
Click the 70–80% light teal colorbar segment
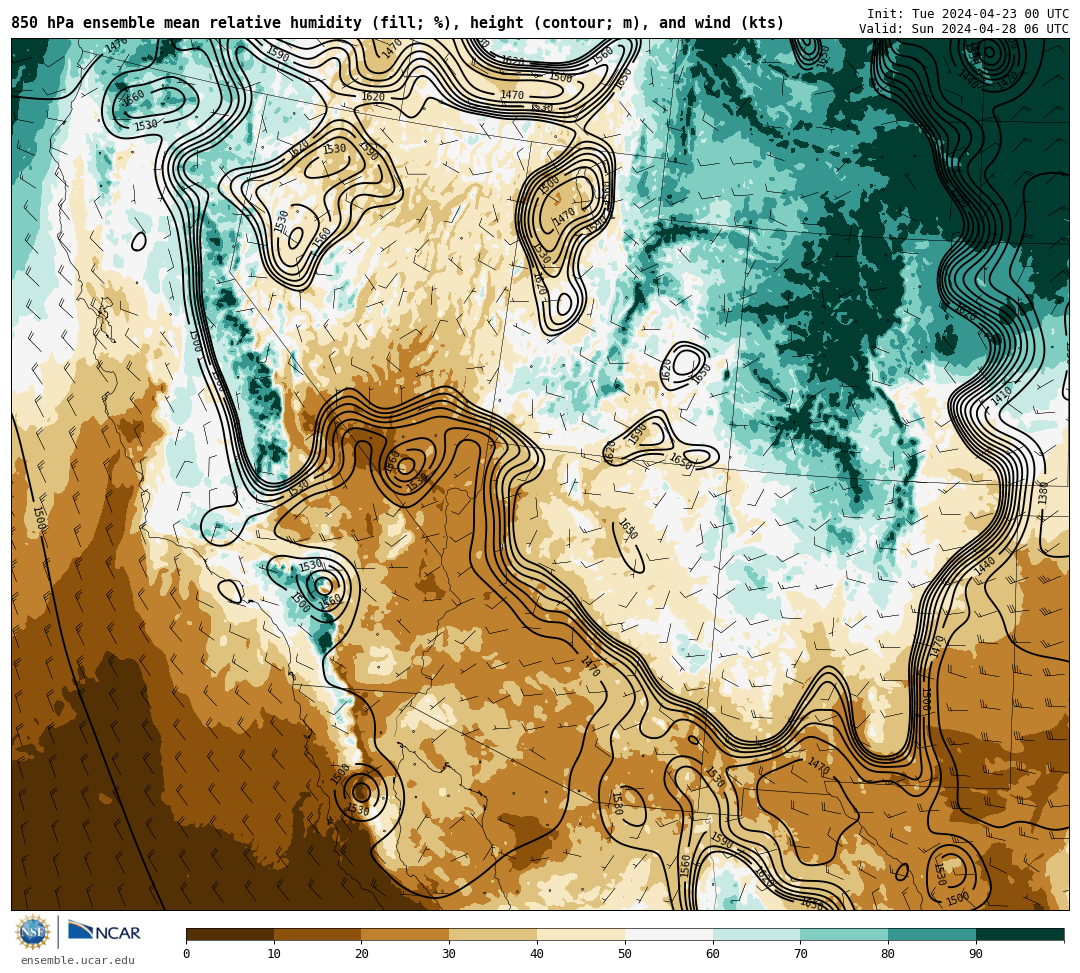844,934
